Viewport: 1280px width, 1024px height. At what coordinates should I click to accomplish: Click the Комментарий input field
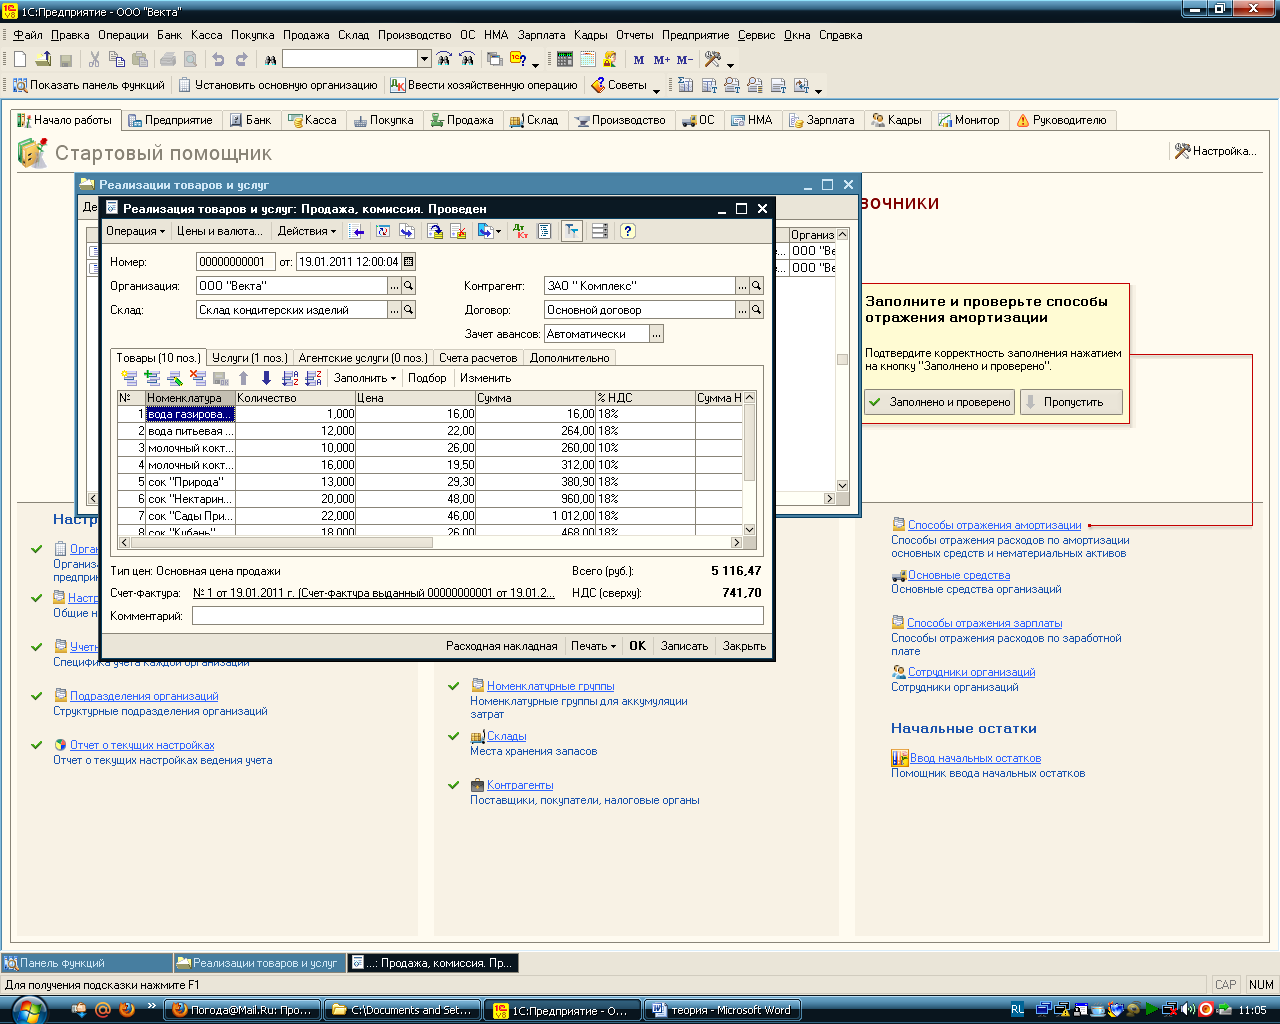coord(478,616)
